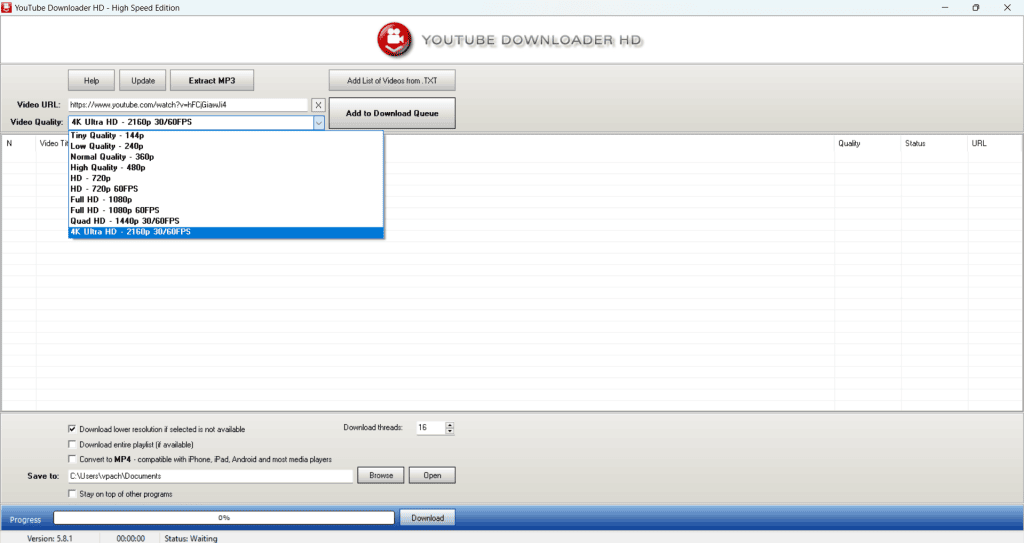
Task: Collapse the Video Quality dropdown arrow
Action: click(x=319, y=122)
